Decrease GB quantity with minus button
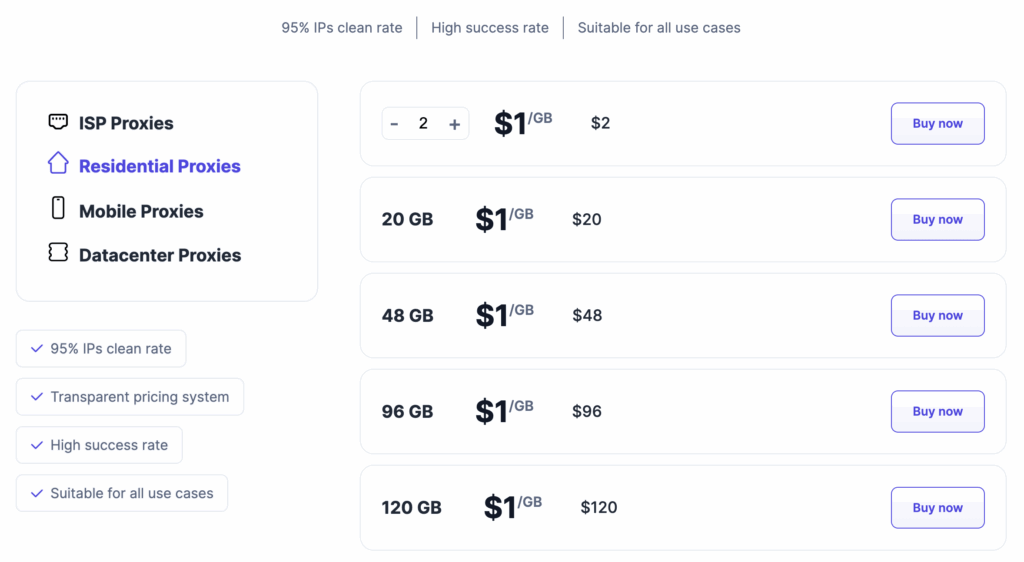 395,124
